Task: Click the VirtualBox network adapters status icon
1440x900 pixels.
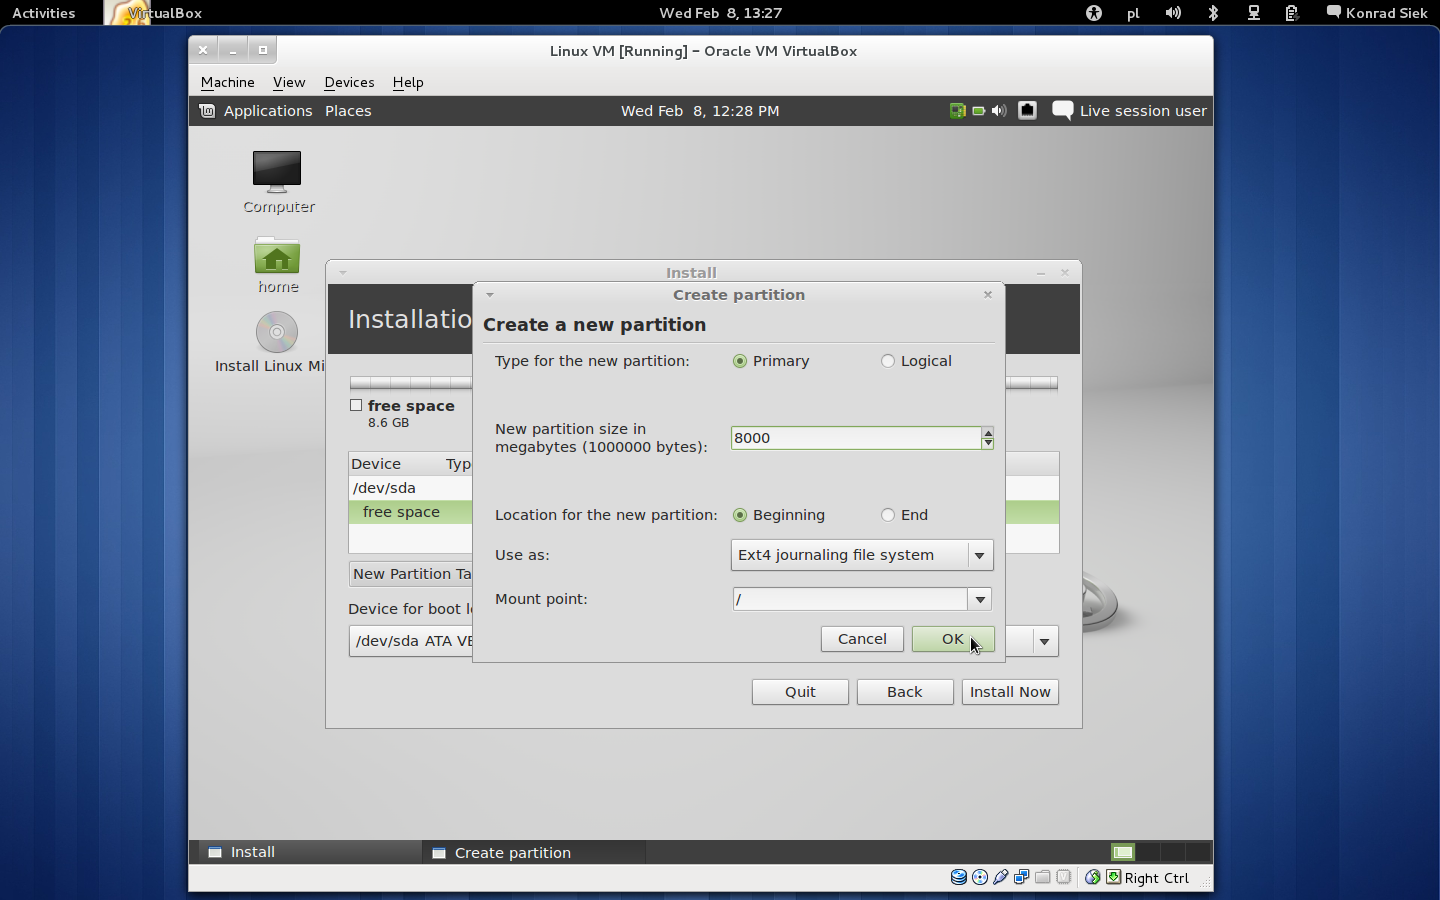Action: pos(1021,877)
